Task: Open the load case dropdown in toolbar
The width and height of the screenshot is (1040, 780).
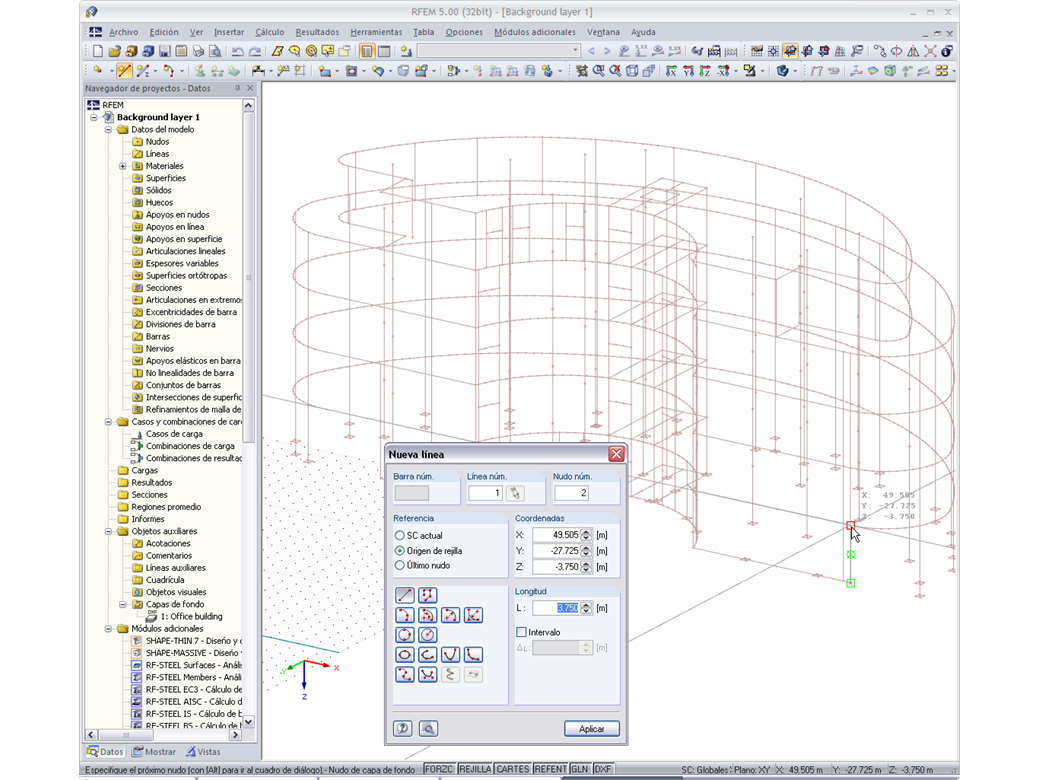Action: click(x=574, y=51)
